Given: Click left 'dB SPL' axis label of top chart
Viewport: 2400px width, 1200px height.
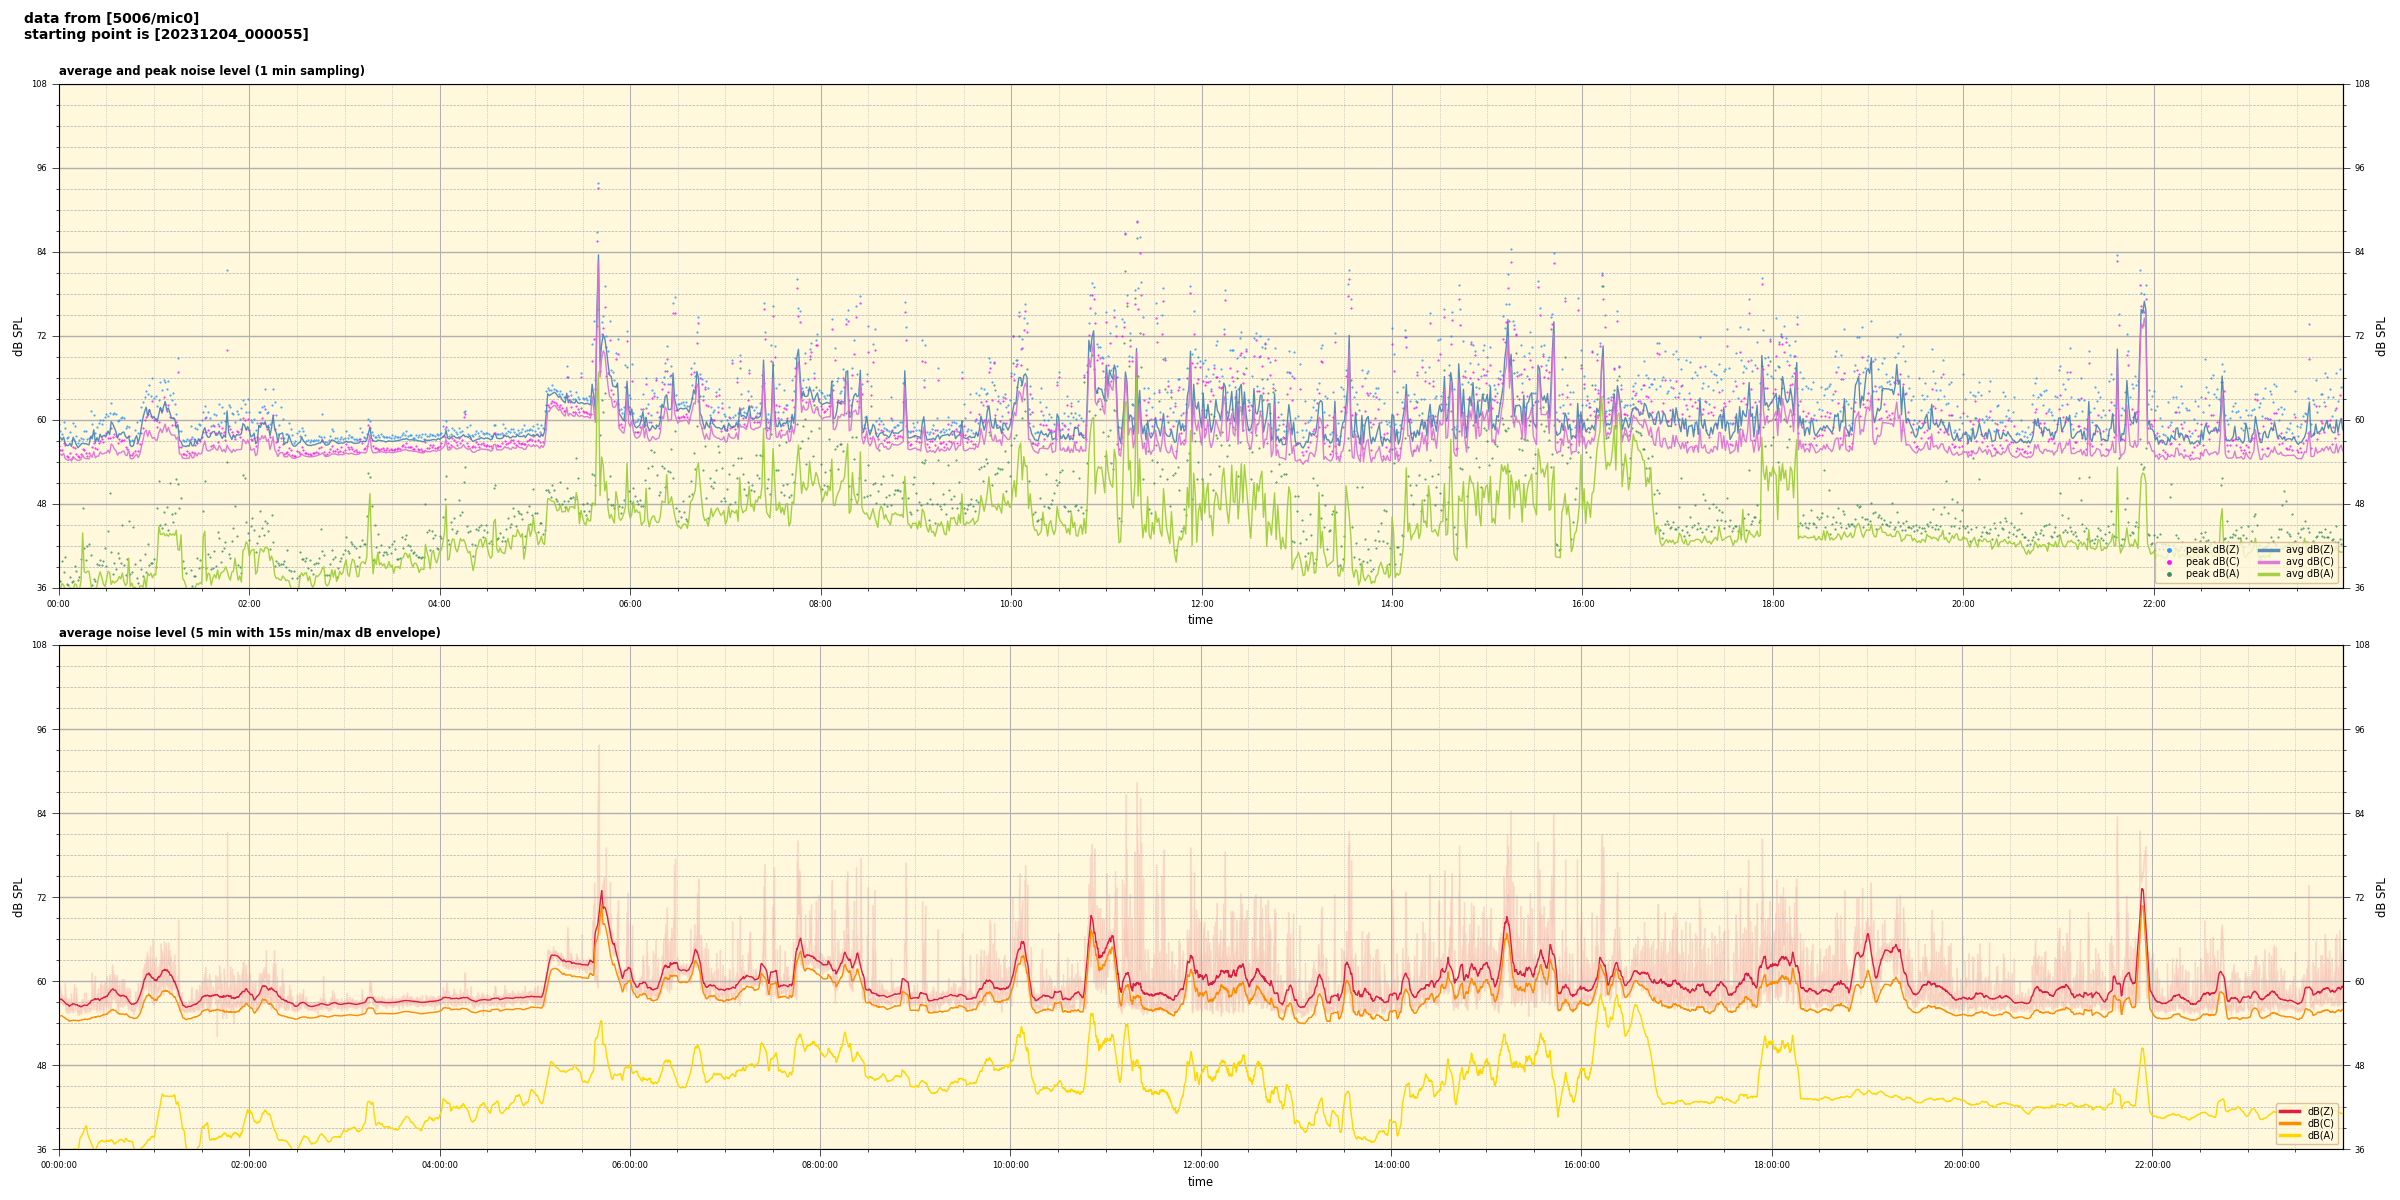Looking at the screenshot, I should click(18, 336).
